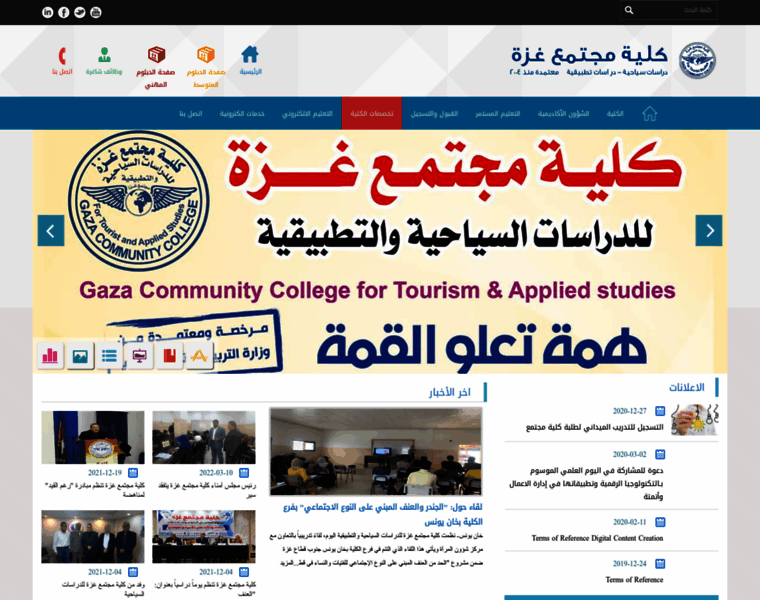The image size is (760, 600).
Task: Open the التعليم الالكتروني nav menu
Action: coord(307,114)
